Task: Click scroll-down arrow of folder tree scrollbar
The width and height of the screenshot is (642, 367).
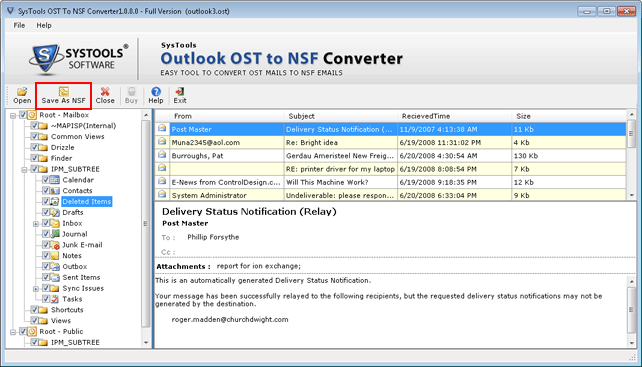Action: [x=146, y=342]
